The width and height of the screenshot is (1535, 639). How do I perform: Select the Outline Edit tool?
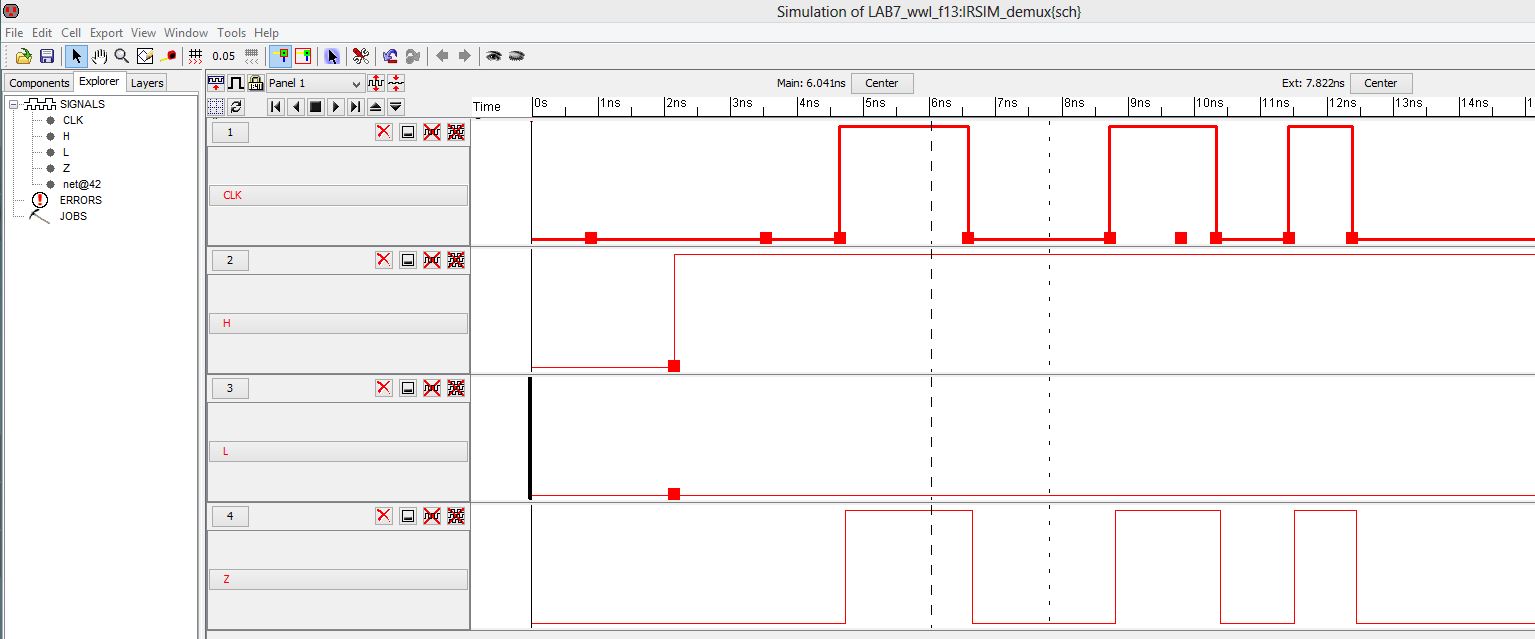pos(145,56)
